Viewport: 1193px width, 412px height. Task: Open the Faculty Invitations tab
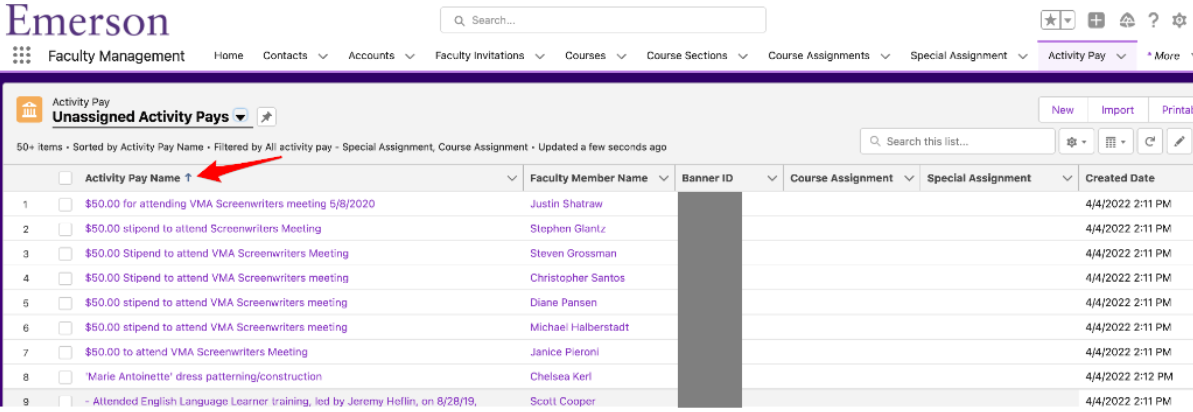pyautogui.click(x=479, y=55)
